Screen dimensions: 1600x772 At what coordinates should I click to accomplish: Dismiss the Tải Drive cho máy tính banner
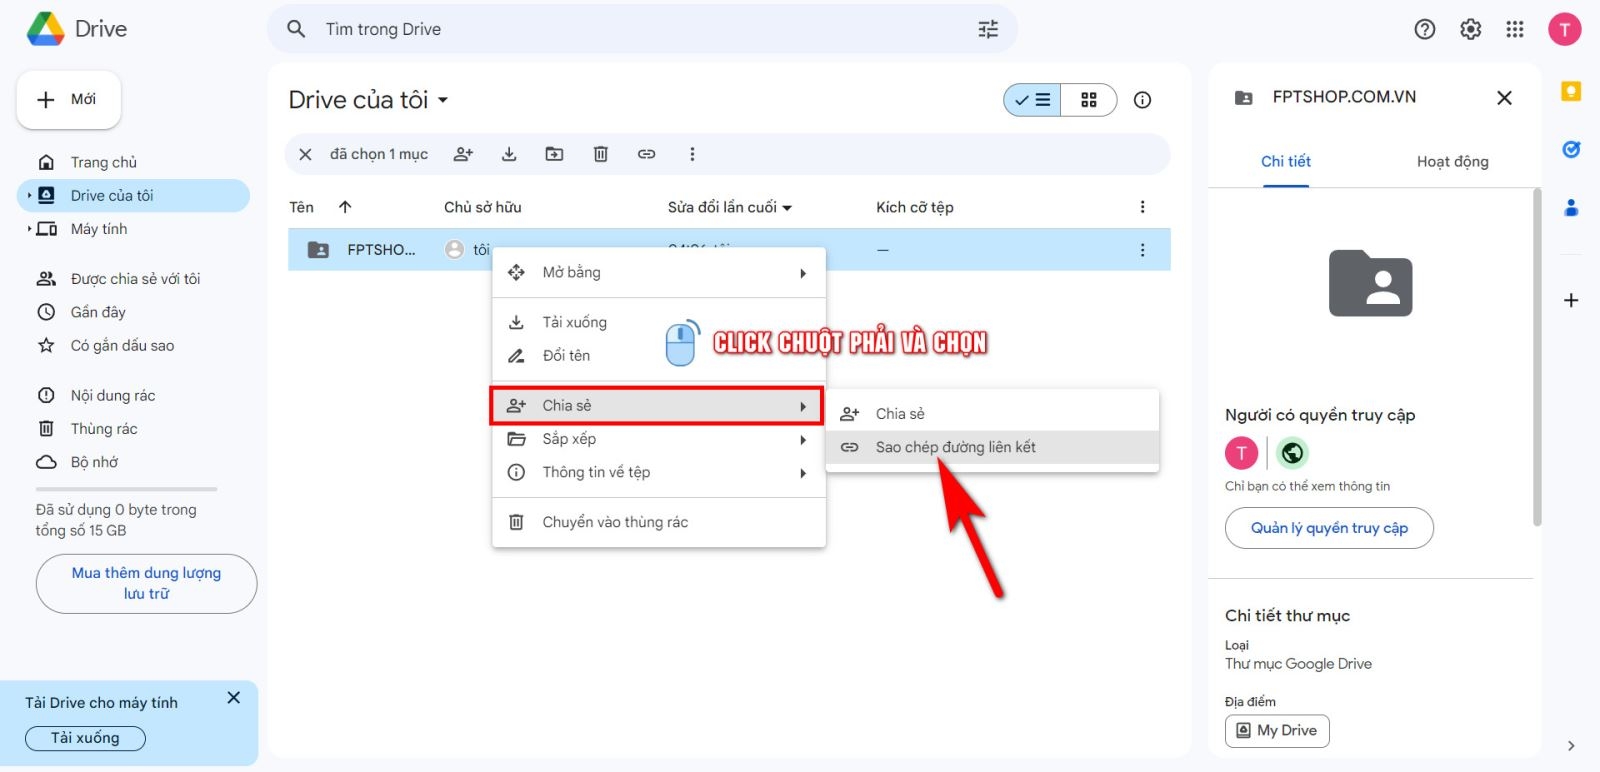(234, 698)
